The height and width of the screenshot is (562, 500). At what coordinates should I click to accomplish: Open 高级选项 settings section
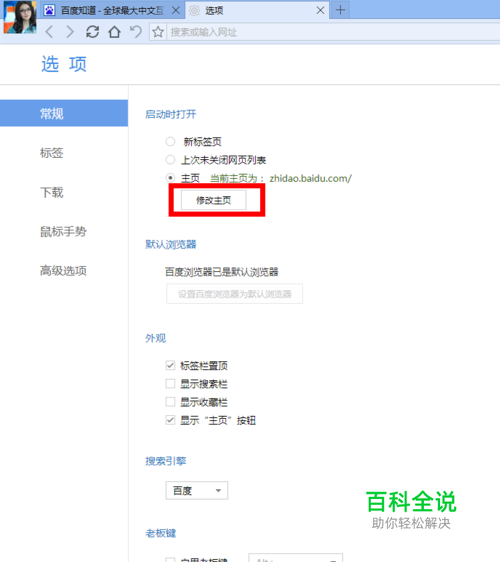[x=63, y=271]
